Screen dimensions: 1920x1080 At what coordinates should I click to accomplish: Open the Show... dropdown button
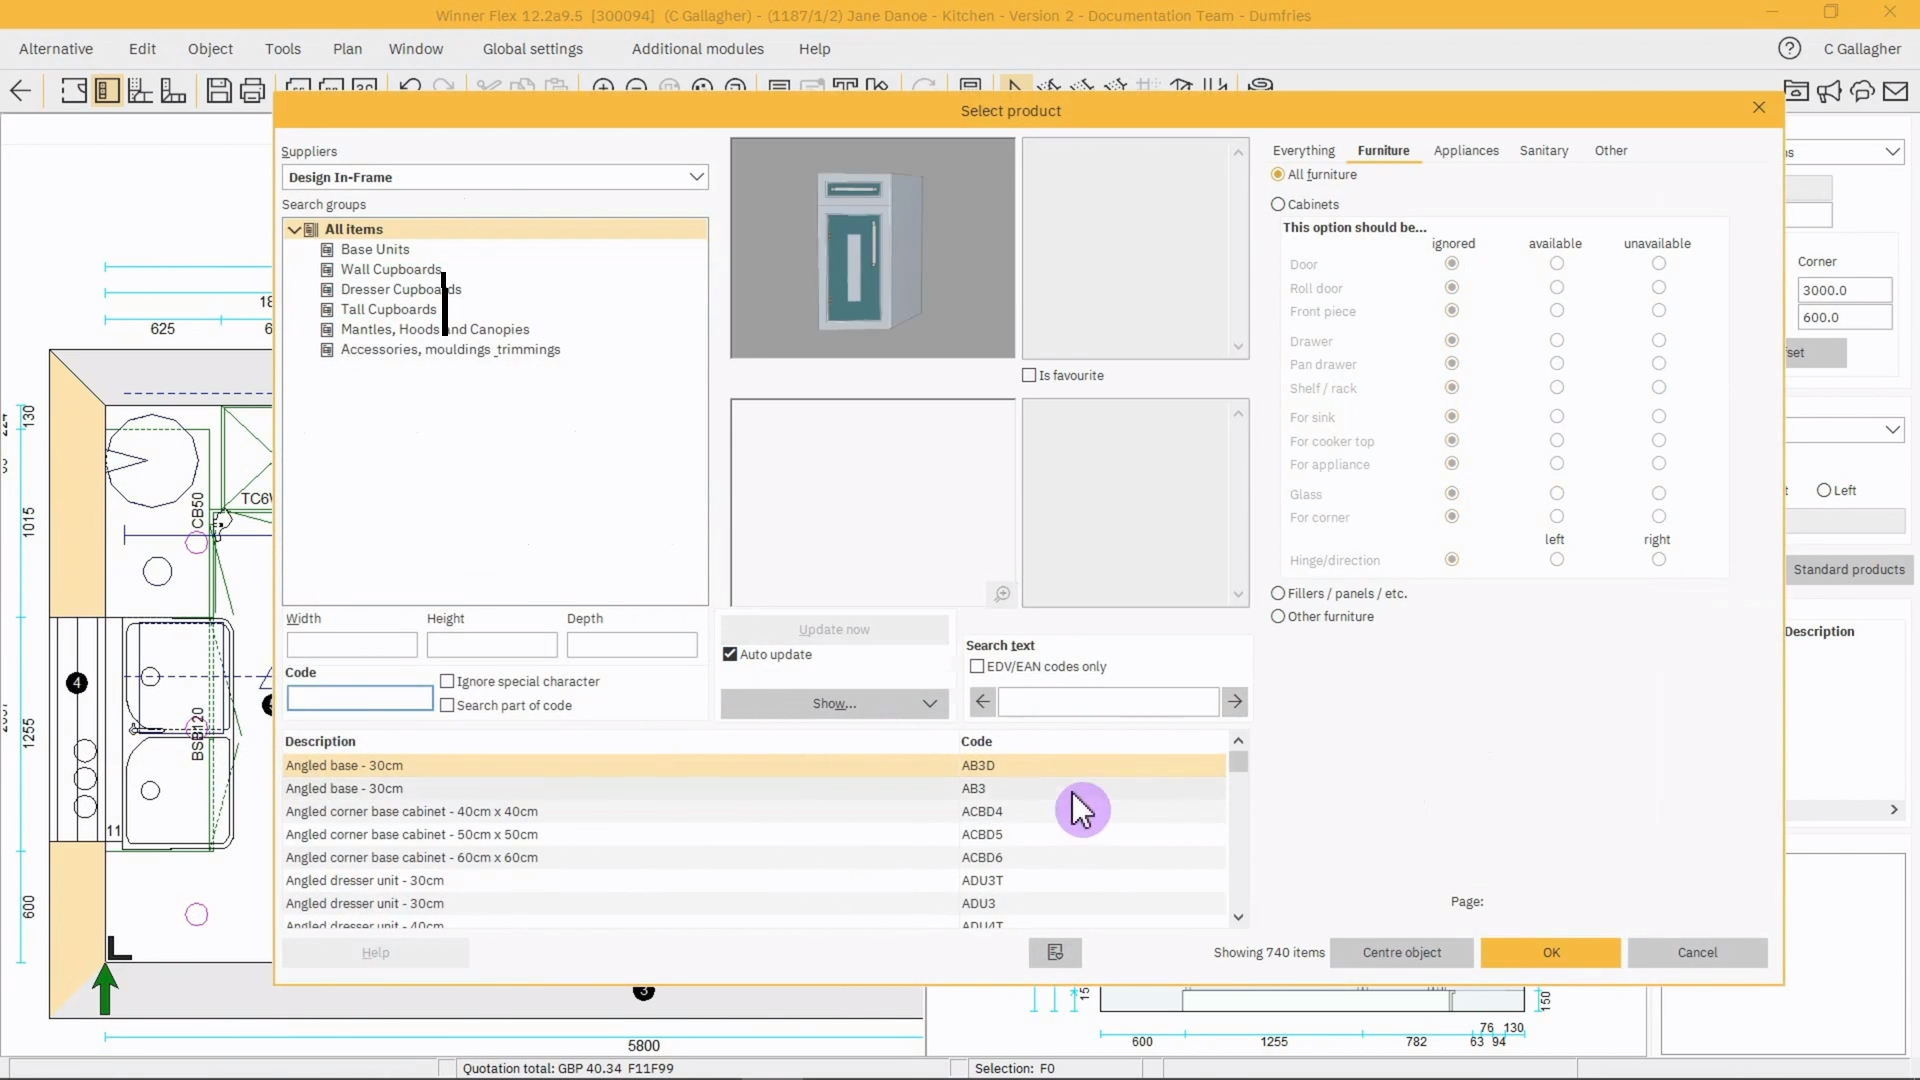click(834, 703)
